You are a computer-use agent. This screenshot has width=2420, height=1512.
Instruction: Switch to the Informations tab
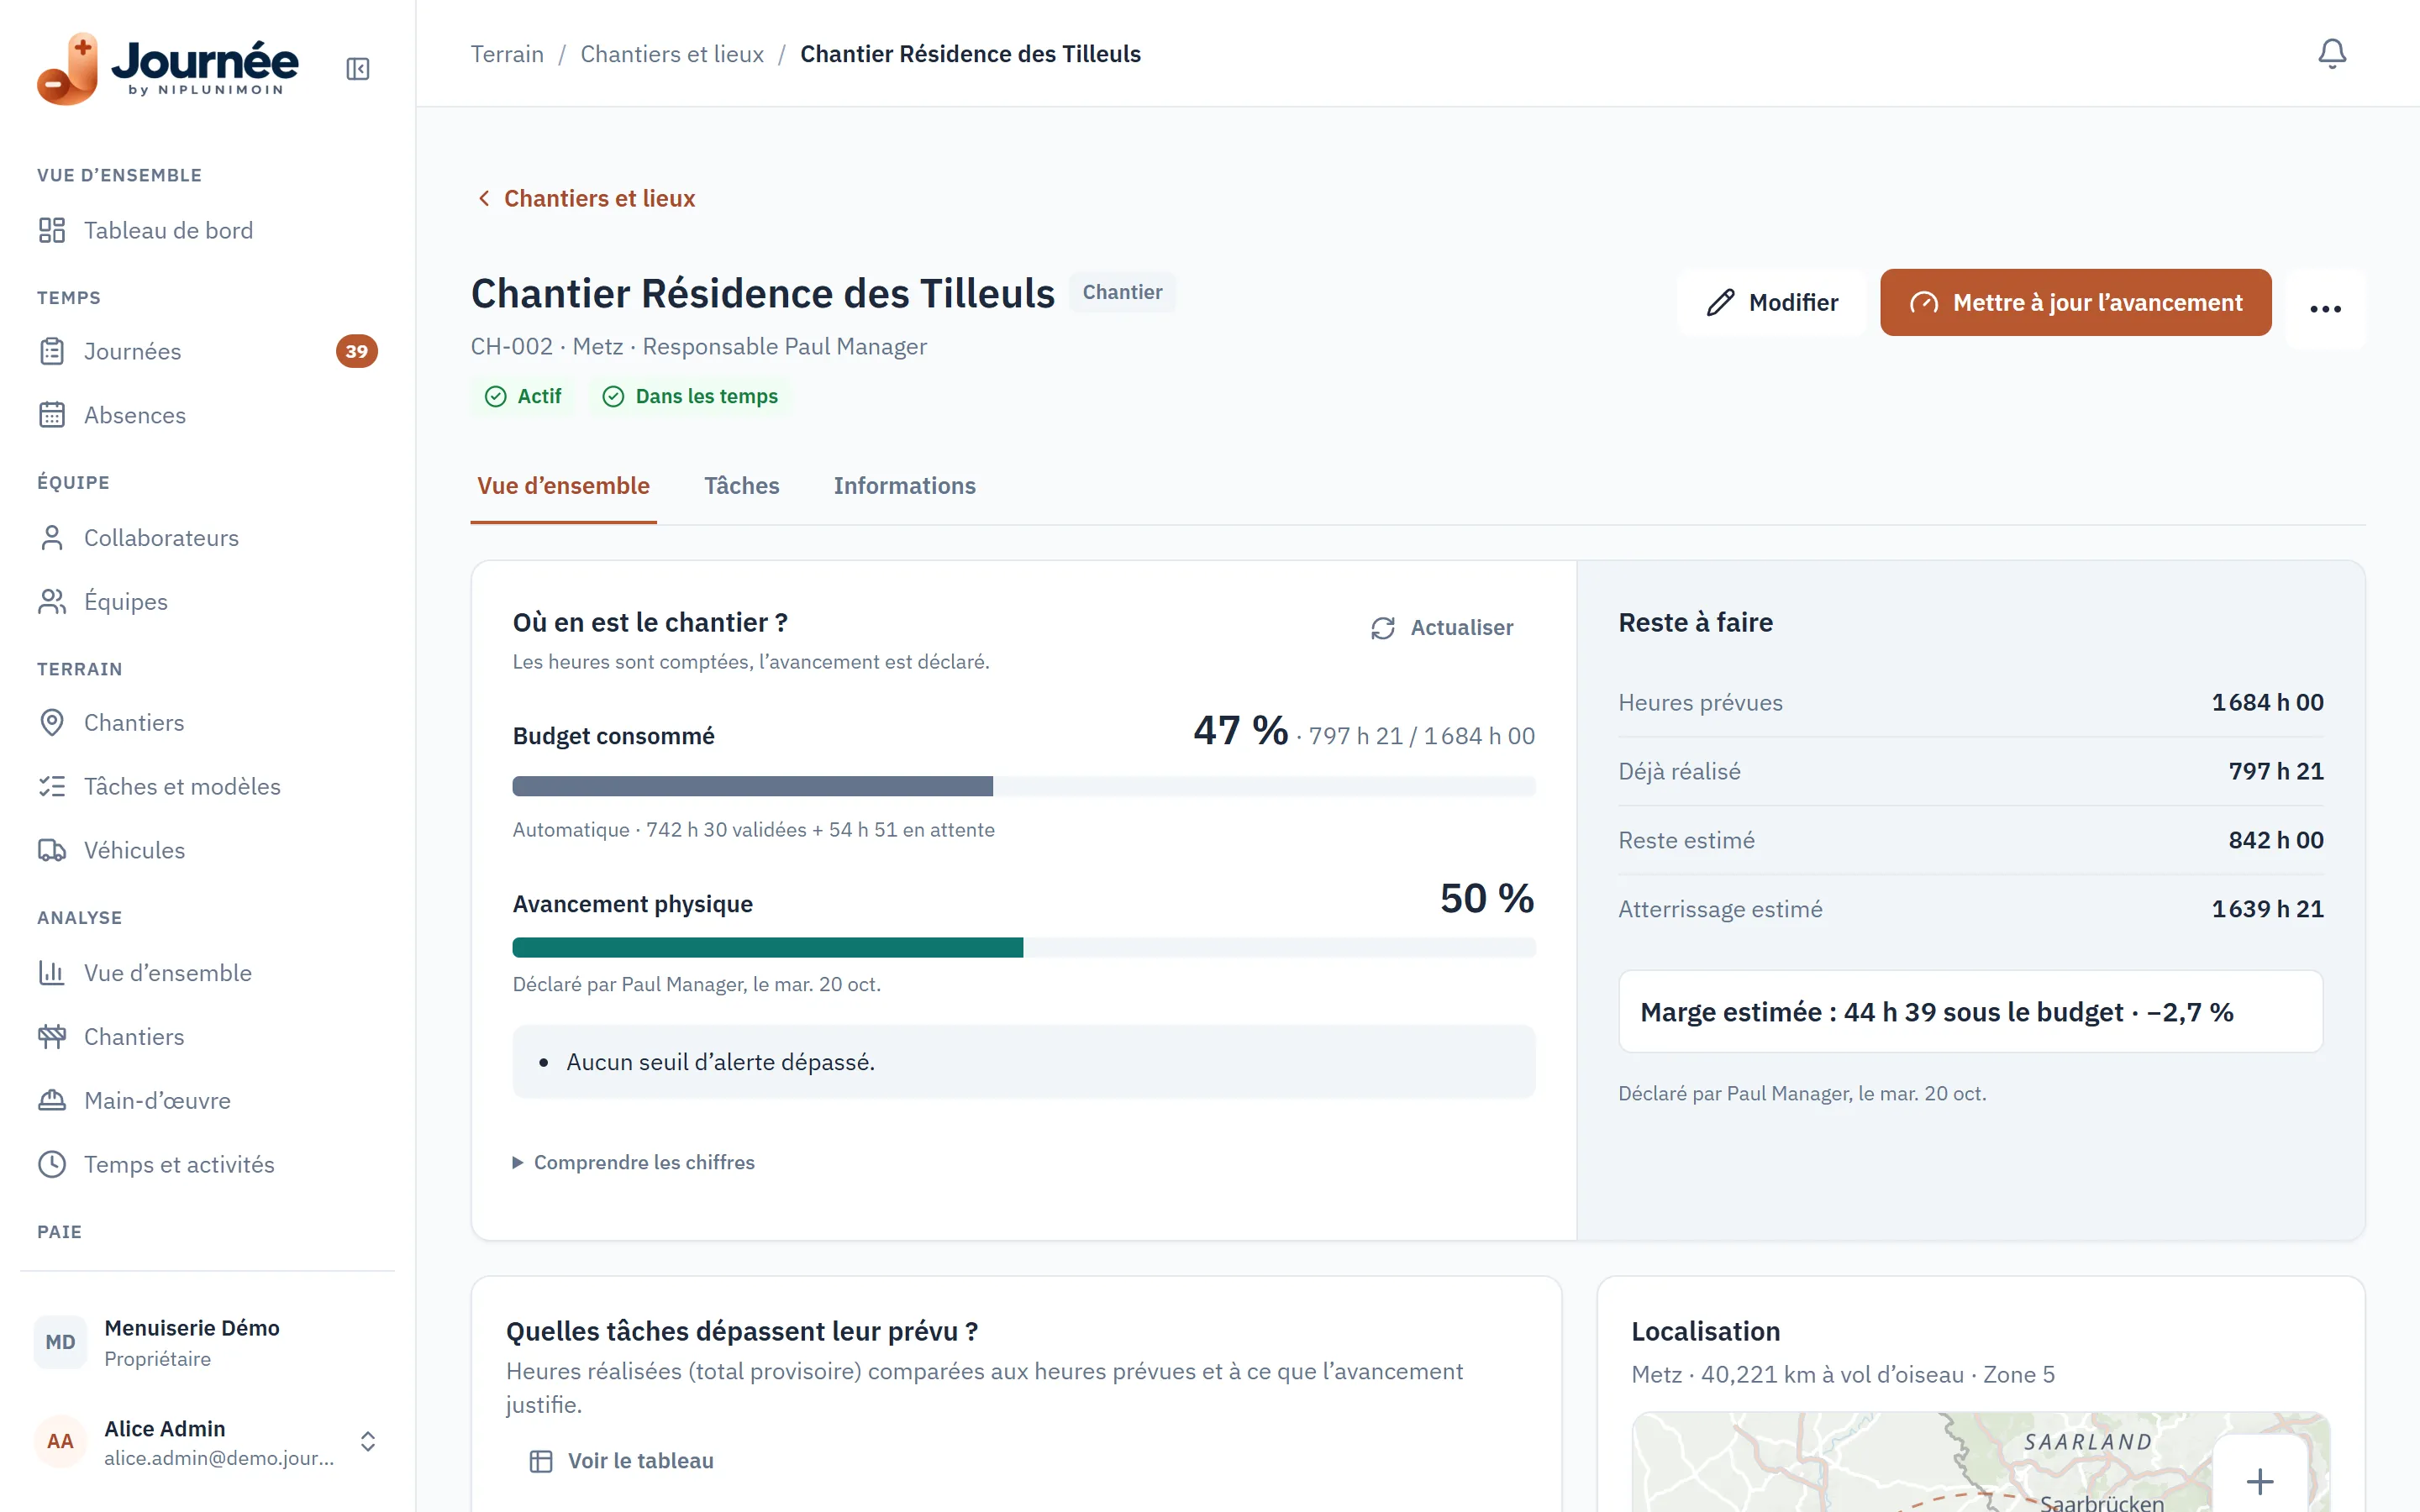904,486
